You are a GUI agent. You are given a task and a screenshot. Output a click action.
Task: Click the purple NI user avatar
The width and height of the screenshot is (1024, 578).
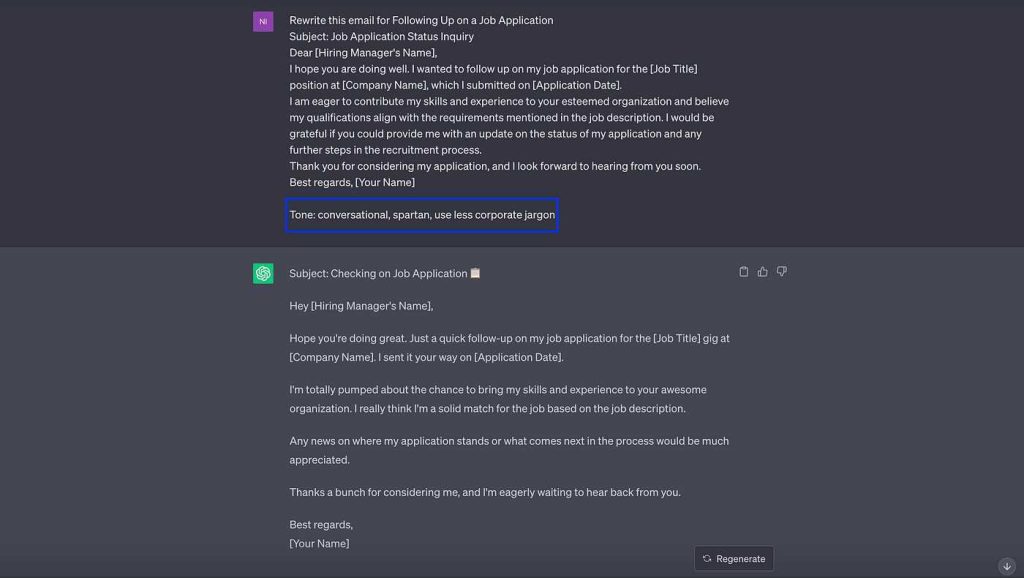point(263,22)
